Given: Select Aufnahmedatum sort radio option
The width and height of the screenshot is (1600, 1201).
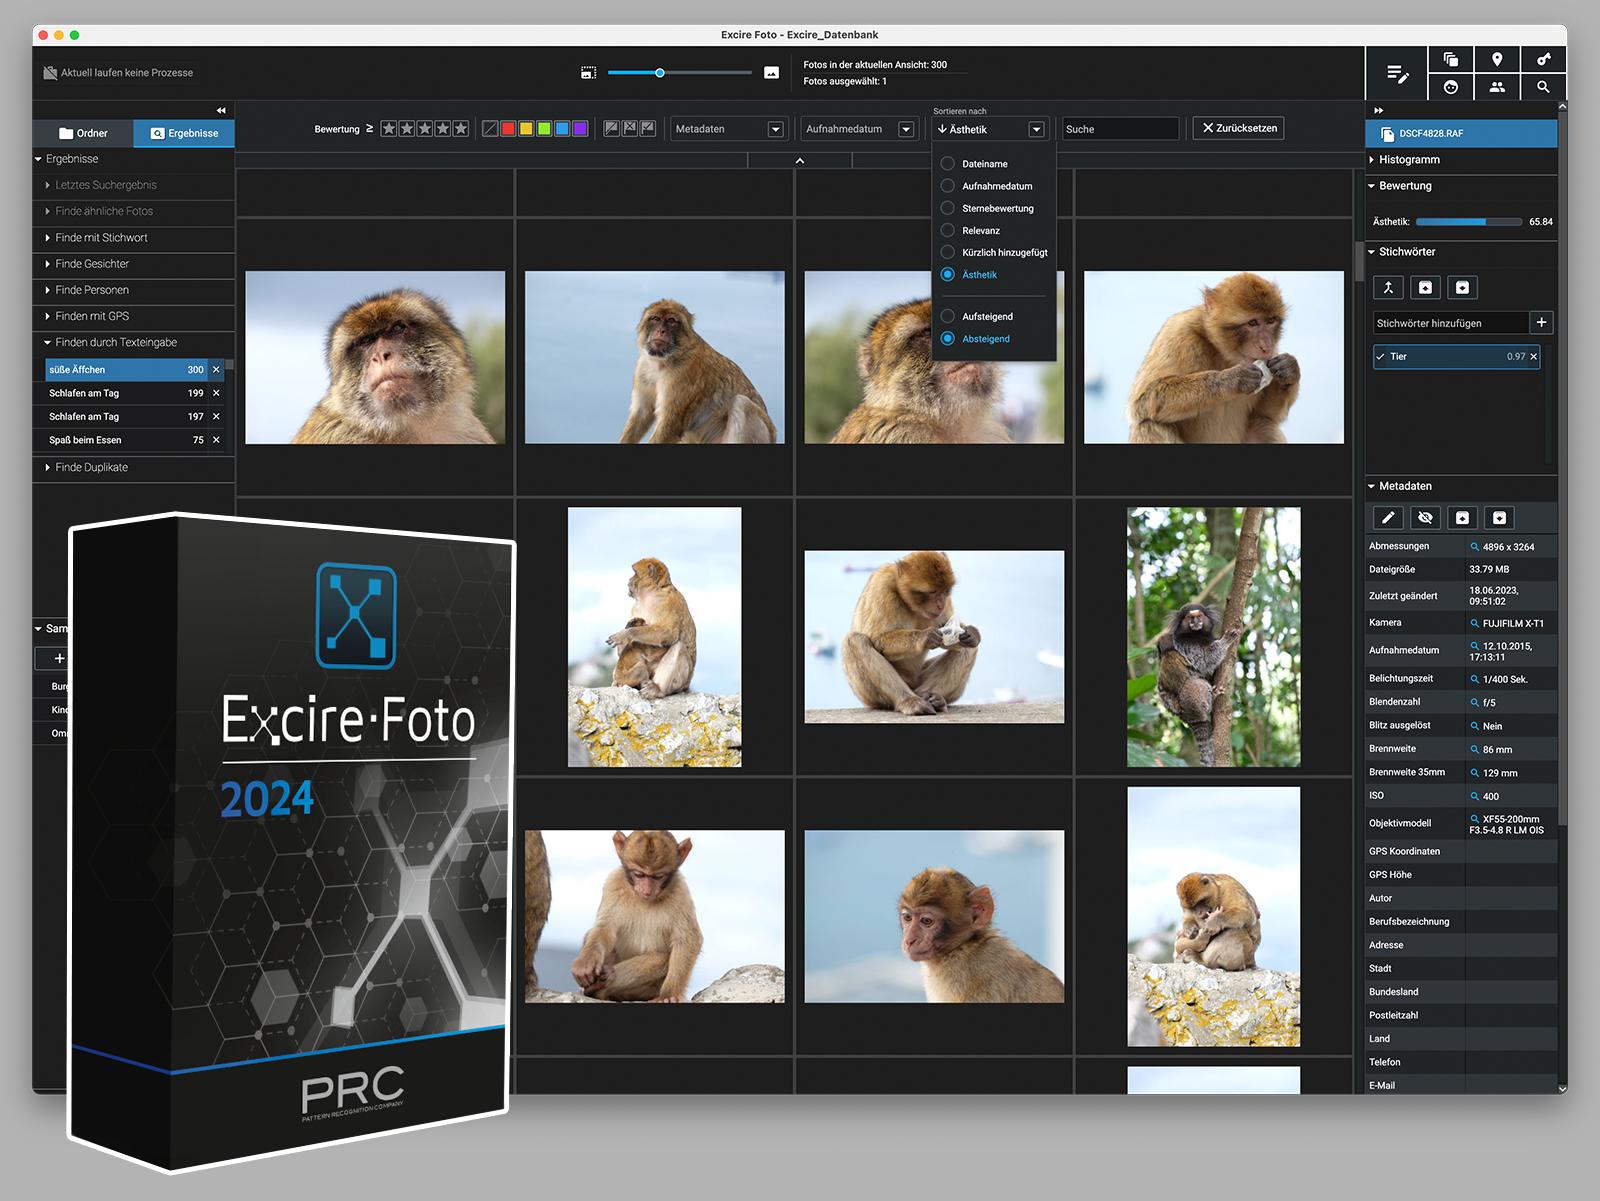Looking at the screenshot, I should click(x=947, y=186).
